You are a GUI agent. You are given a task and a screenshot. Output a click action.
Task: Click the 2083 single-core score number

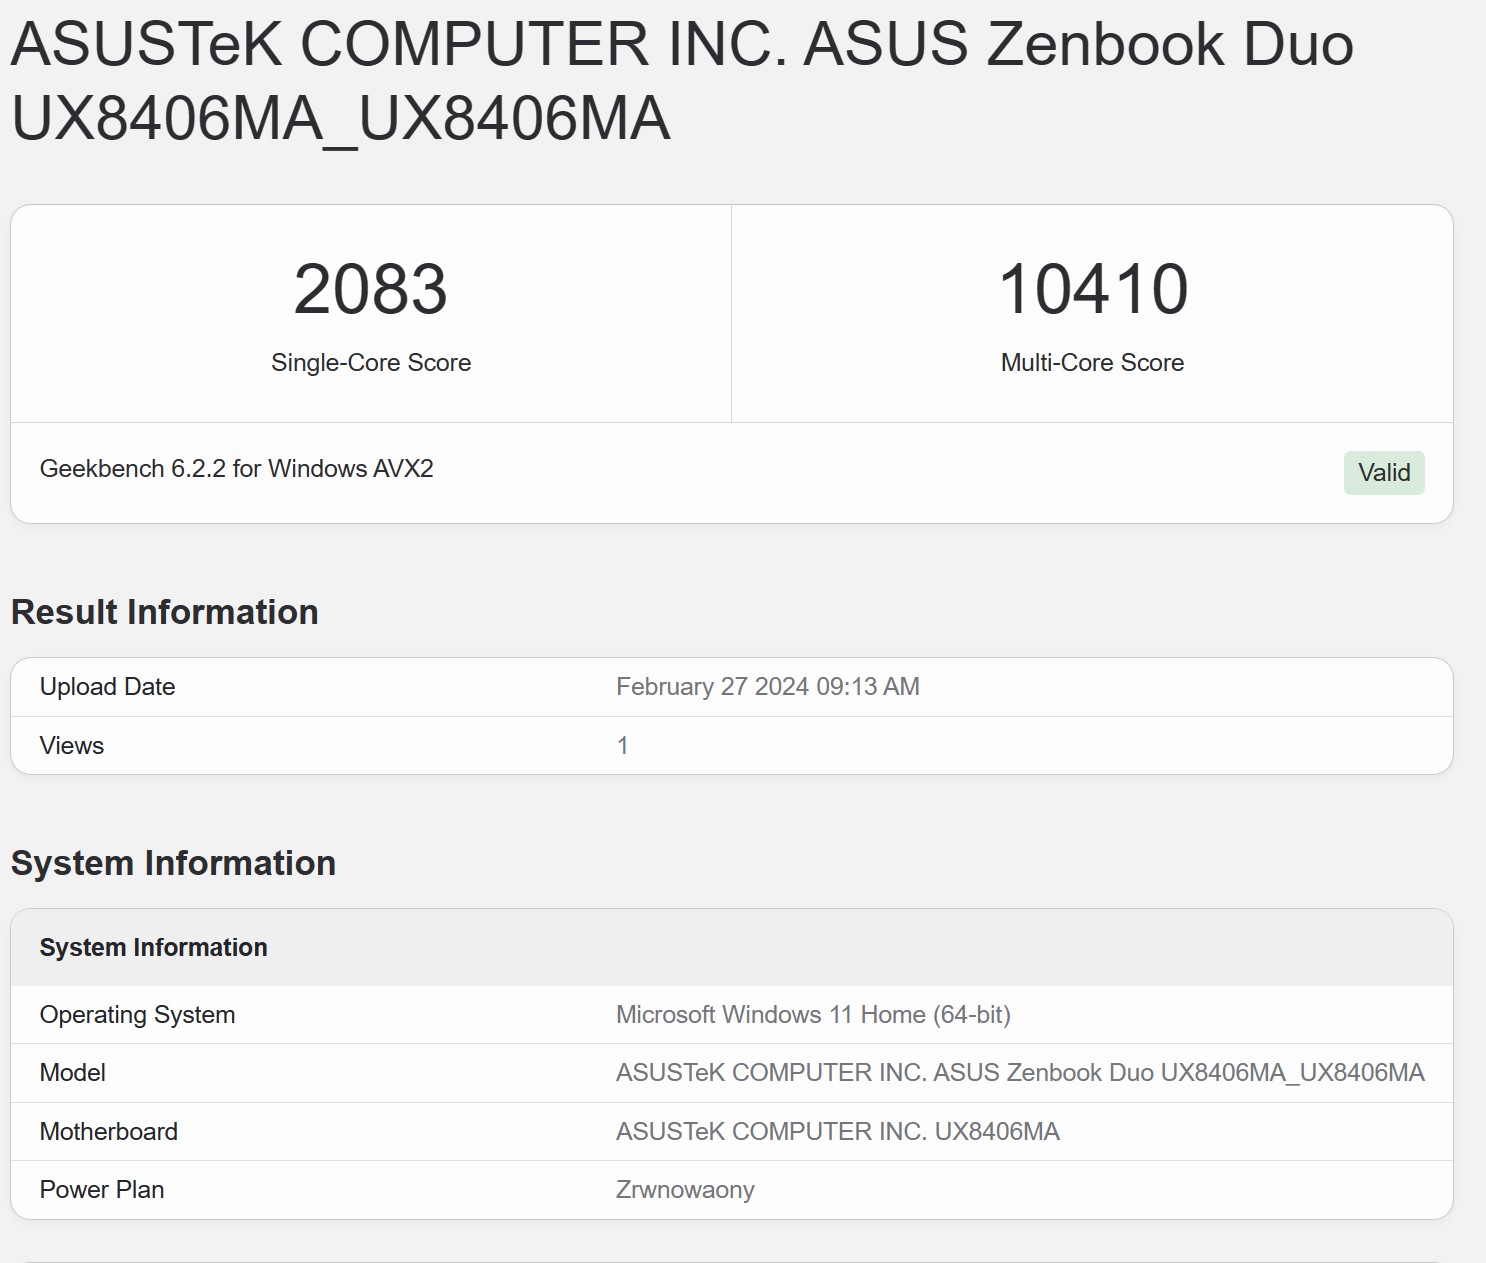370,289
